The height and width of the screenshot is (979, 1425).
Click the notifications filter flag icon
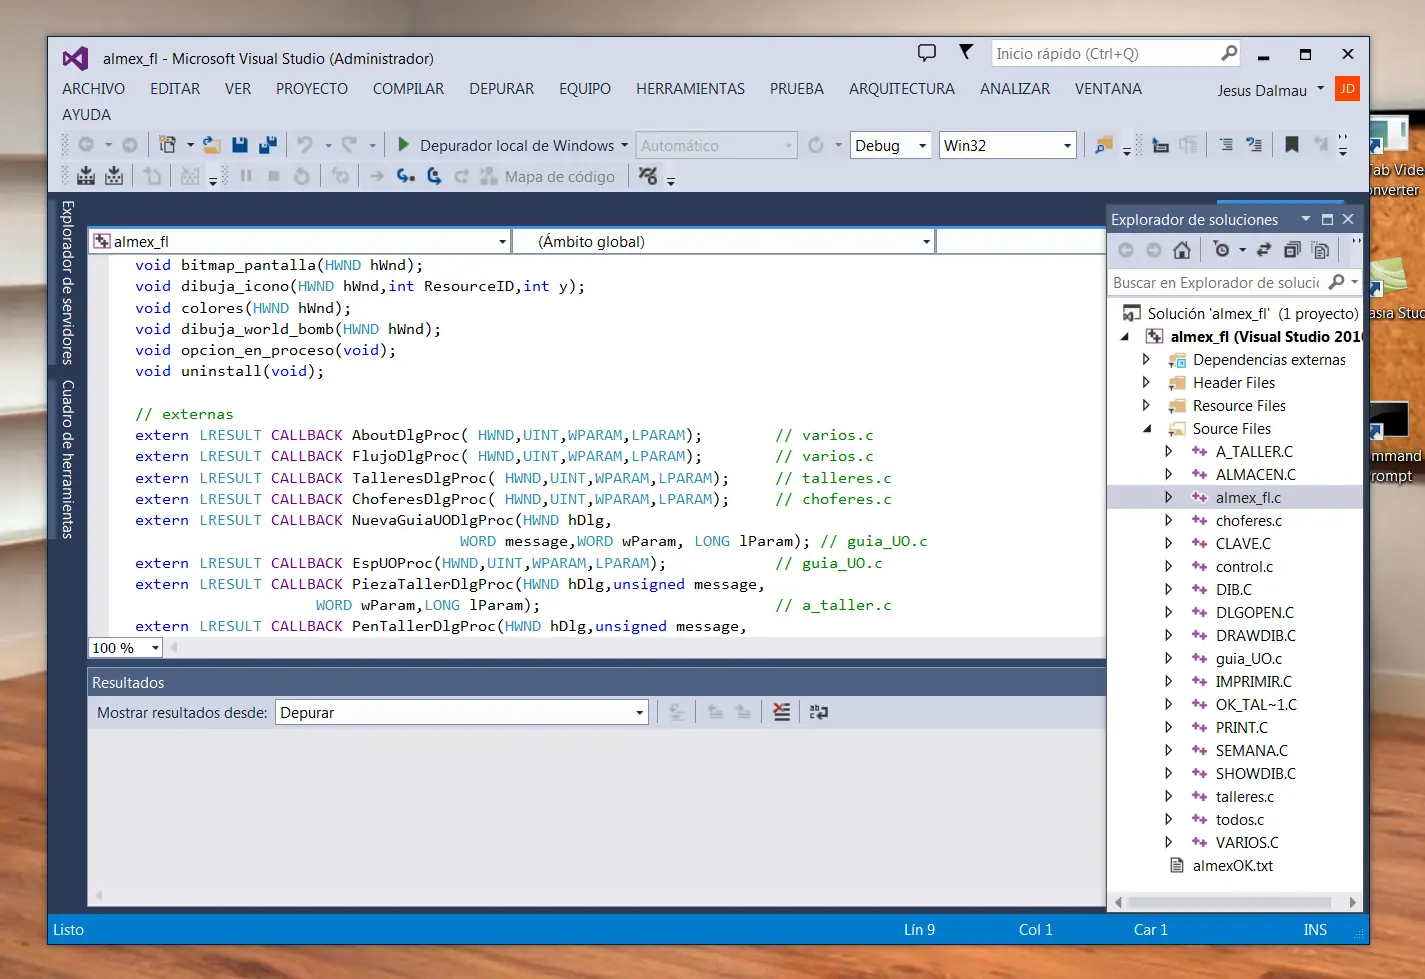point(966,52)
